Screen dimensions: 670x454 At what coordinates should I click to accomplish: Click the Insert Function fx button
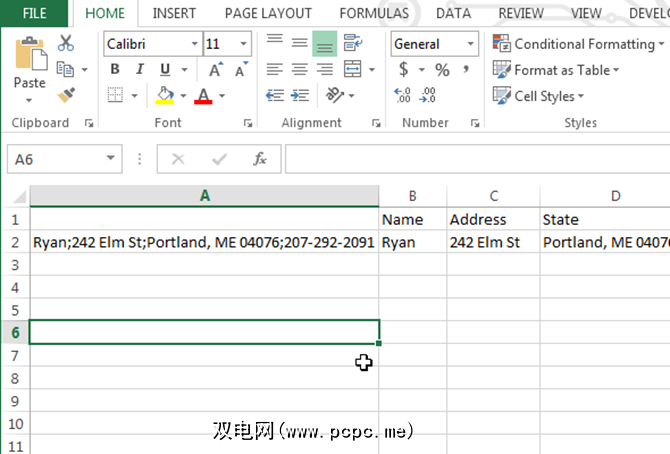pos(260,159)
